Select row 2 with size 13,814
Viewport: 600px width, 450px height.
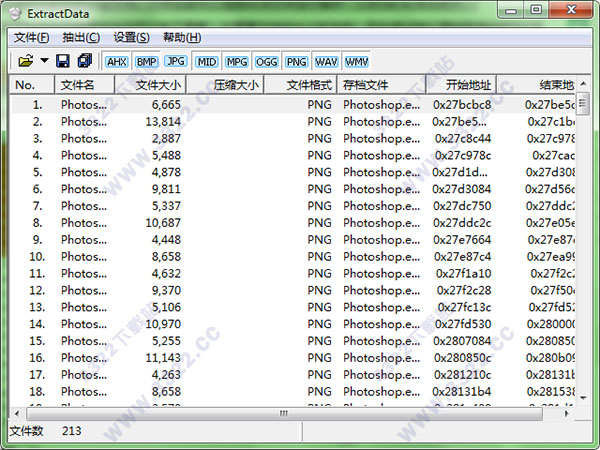tap(293, 121)
